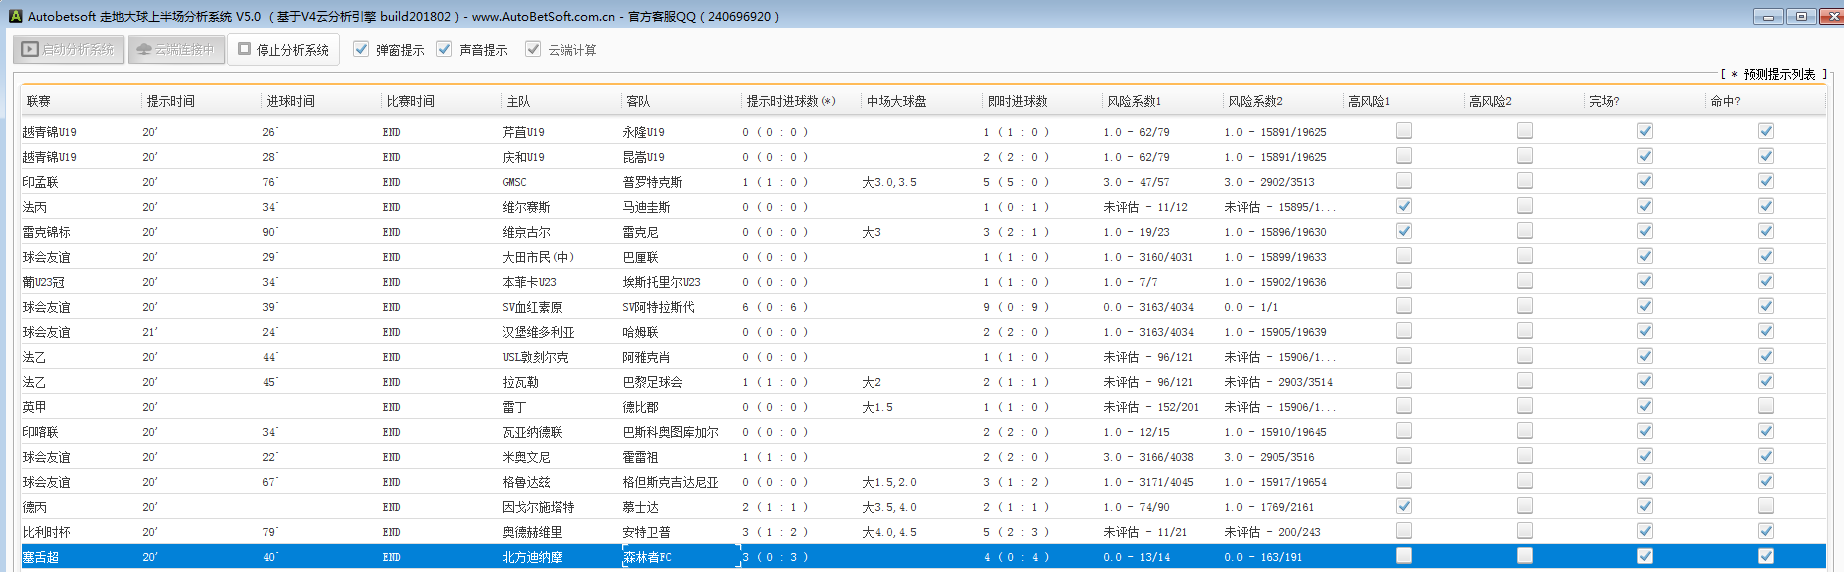The height and width of the screenshot is (572, 1844).
Task: Click the Autobetsoft app icon in title bar
Action: pyautogui.click(x=15, y=16)
